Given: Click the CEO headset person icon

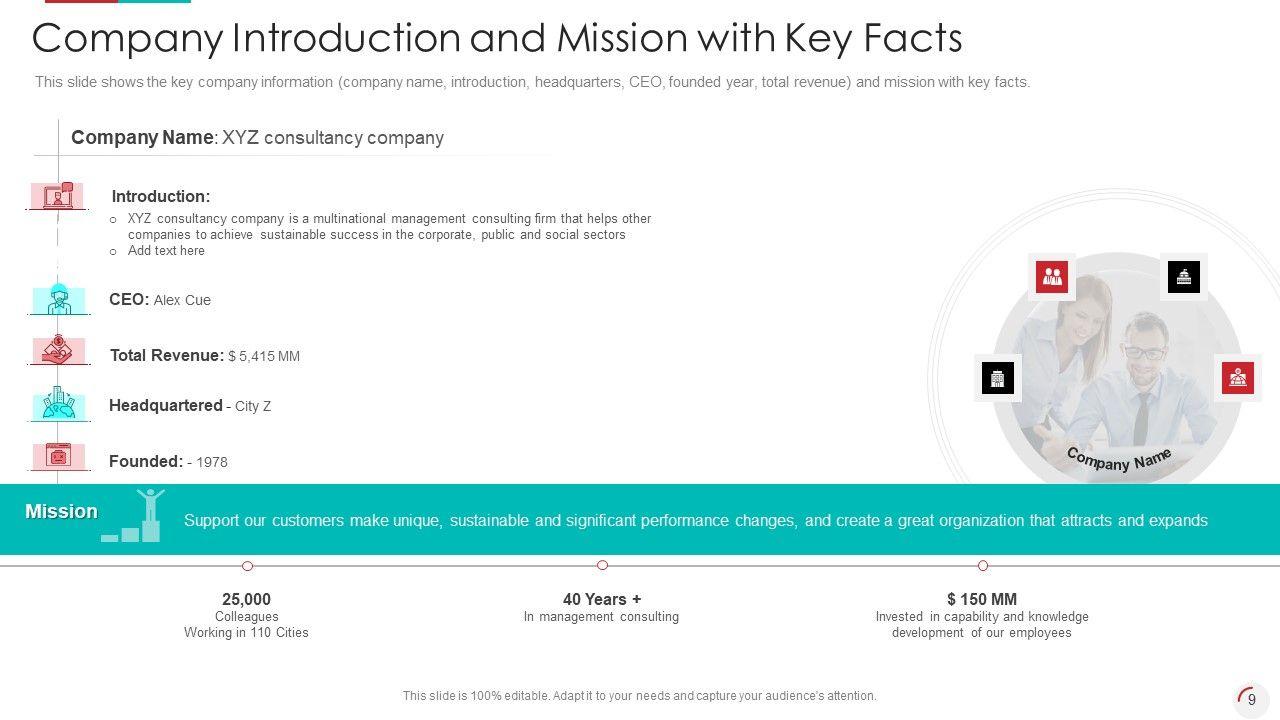Looking at the screenshot, I should pyautogui.click(x=59, y=299).
